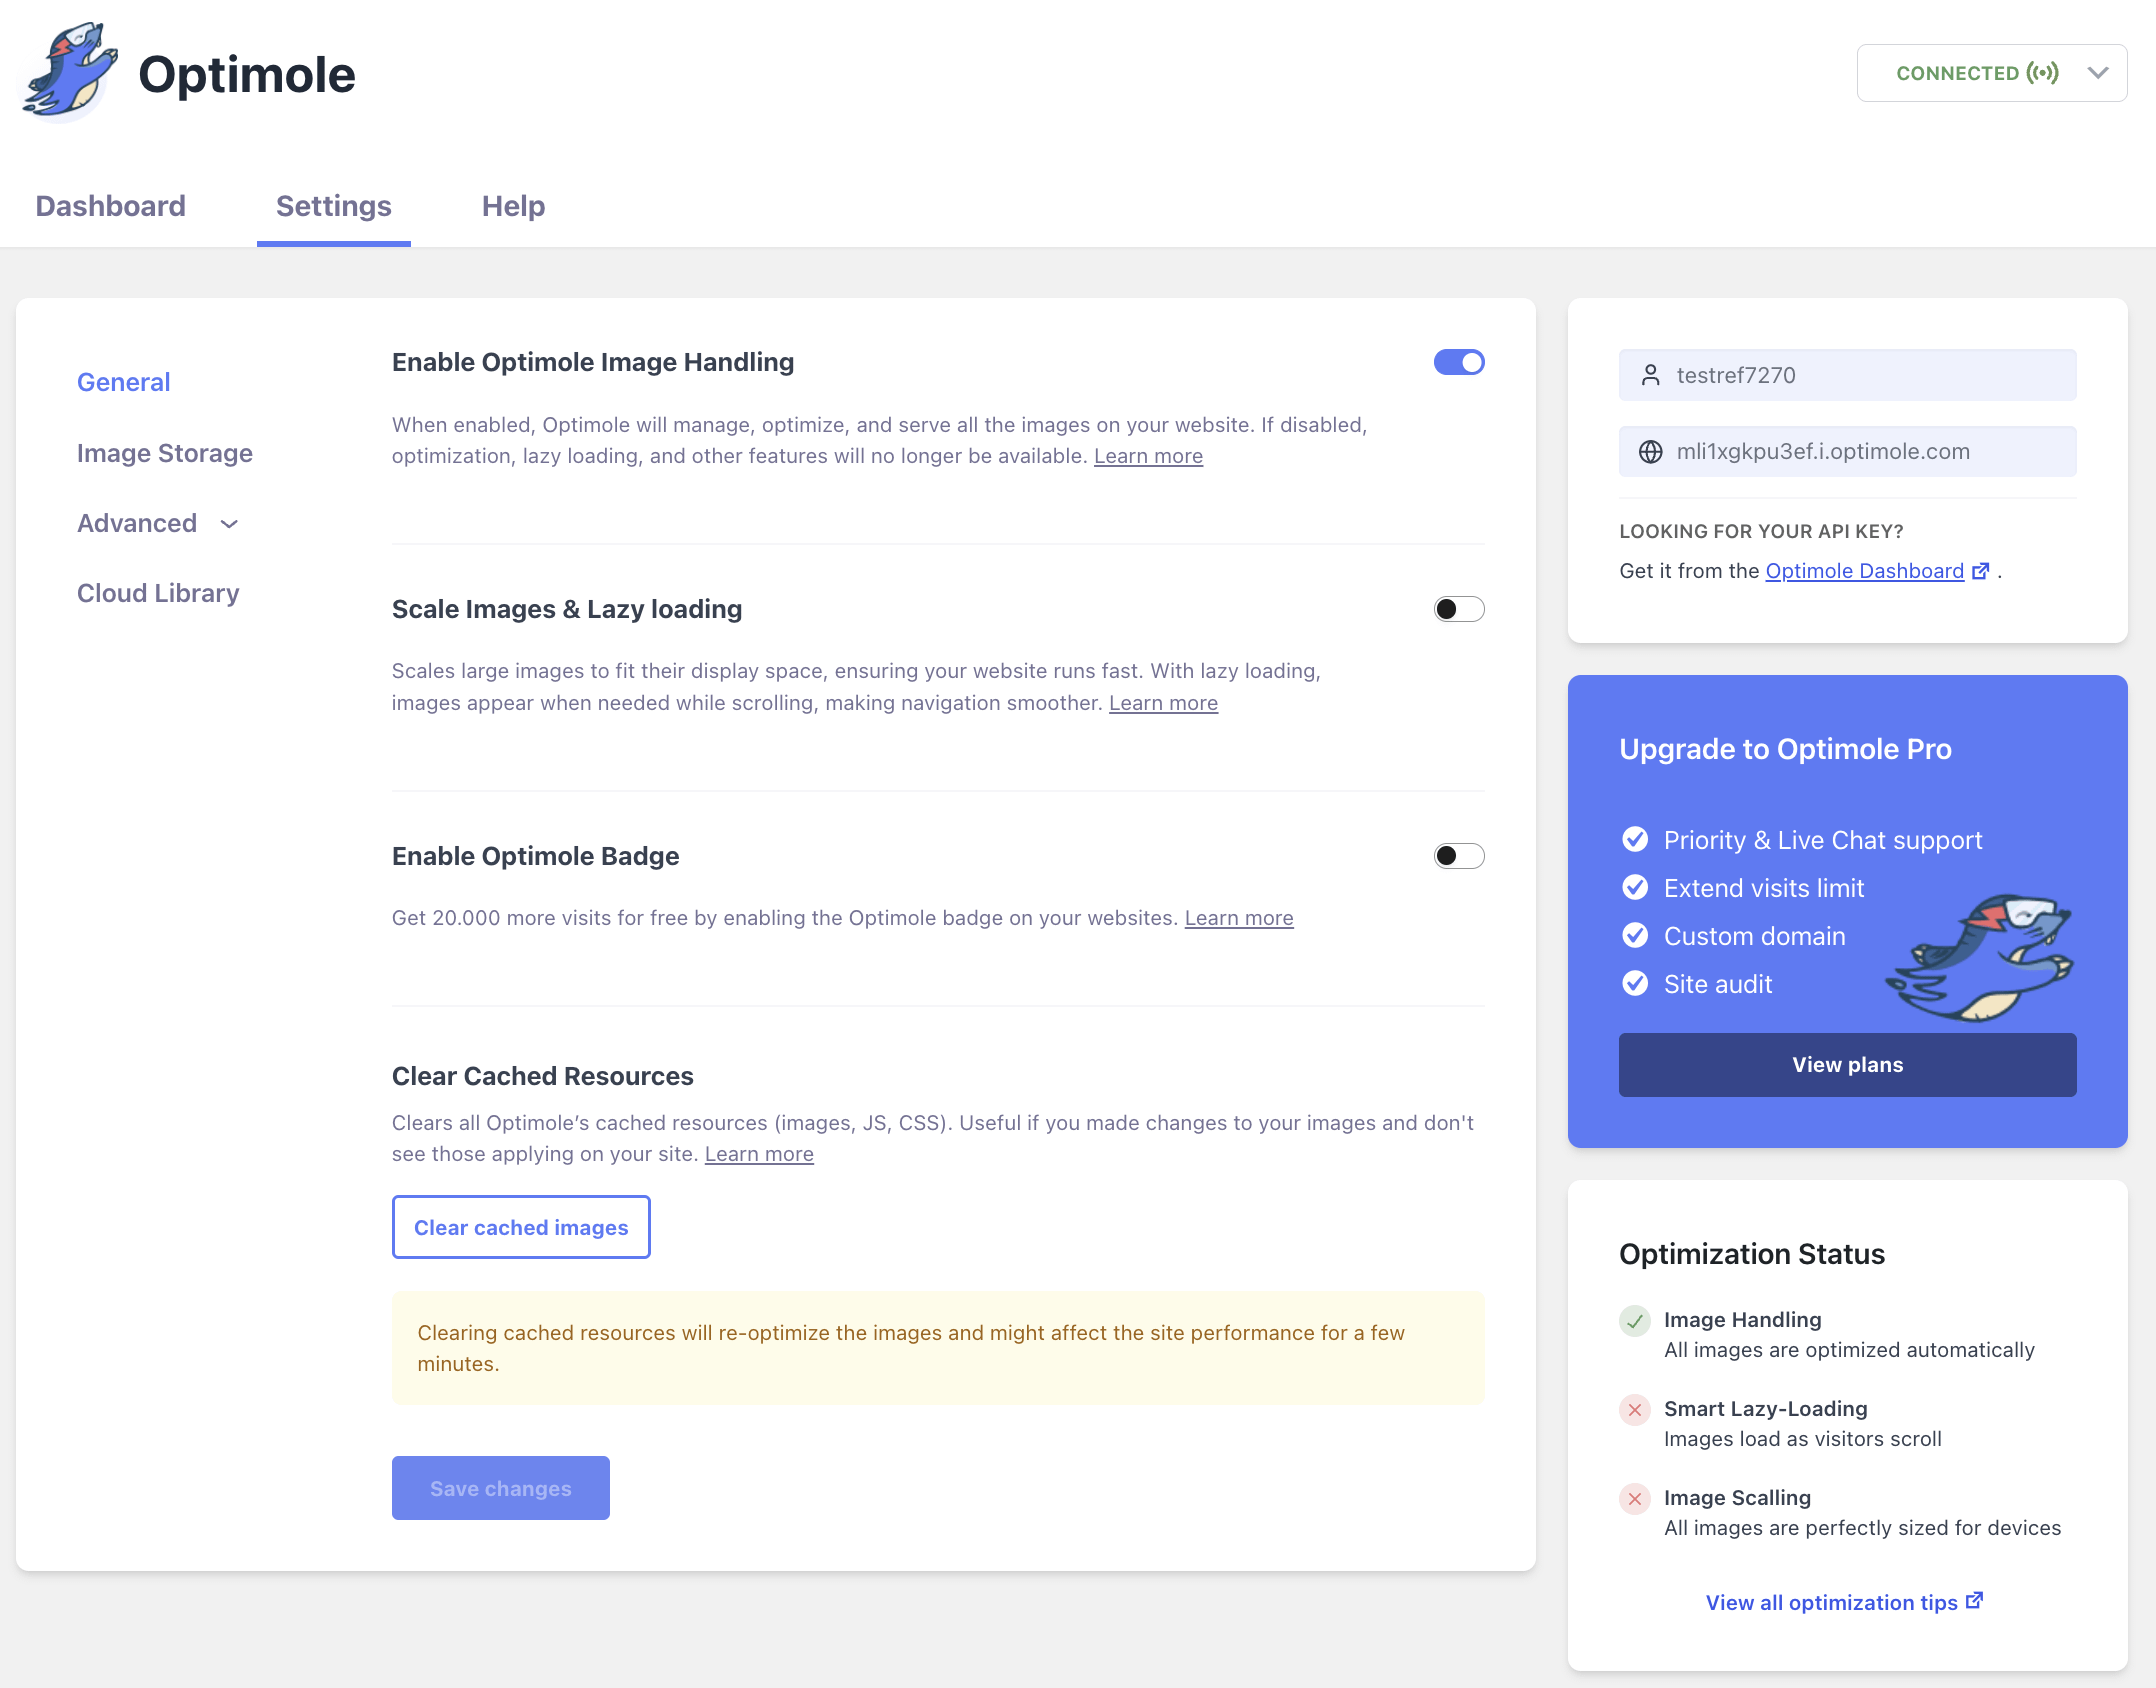Click red X icon beside Smart Lazy-Loading
2156x1688 pixels.
click(x=1635, y=1410)
